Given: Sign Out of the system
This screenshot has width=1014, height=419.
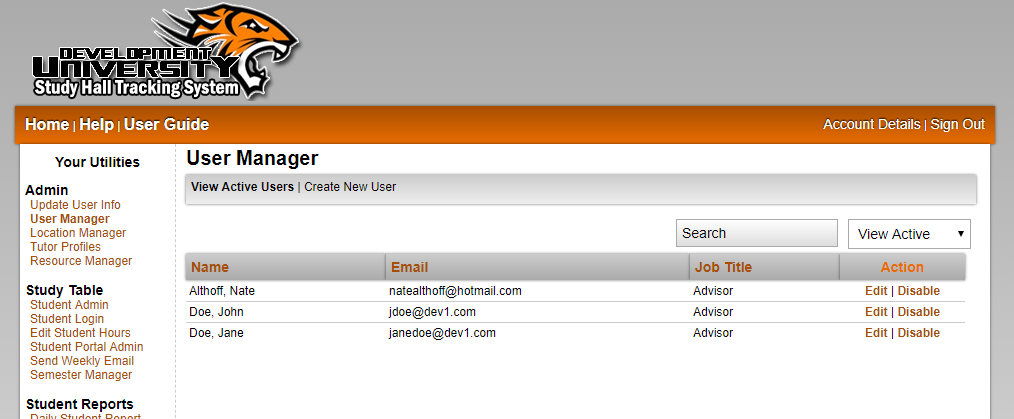Looking at the screenshot, I should tap(958, 124).
